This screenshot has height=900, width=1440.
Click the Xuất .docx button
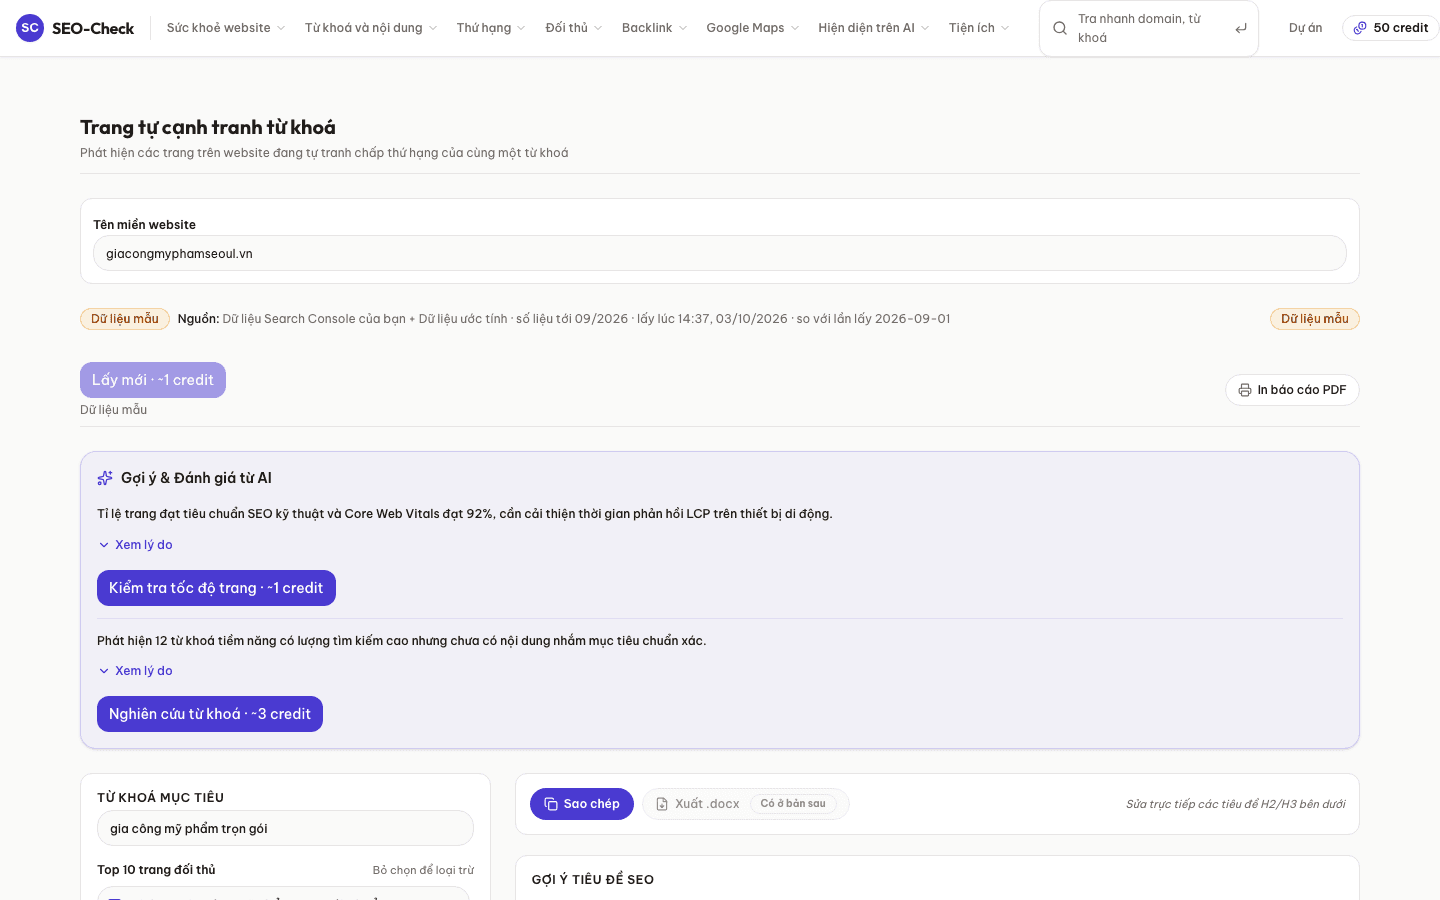[746, 804]
